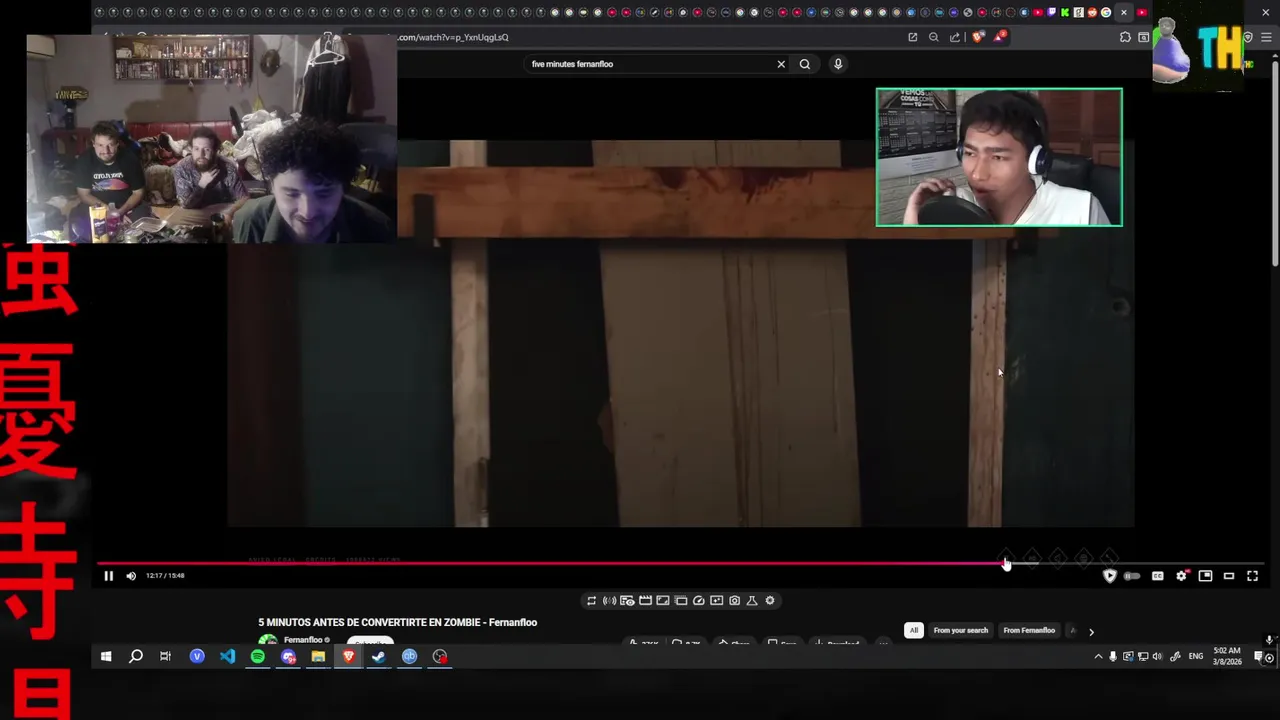
Task: Open Brave Shields lion icon
Action: coord(978,37)
